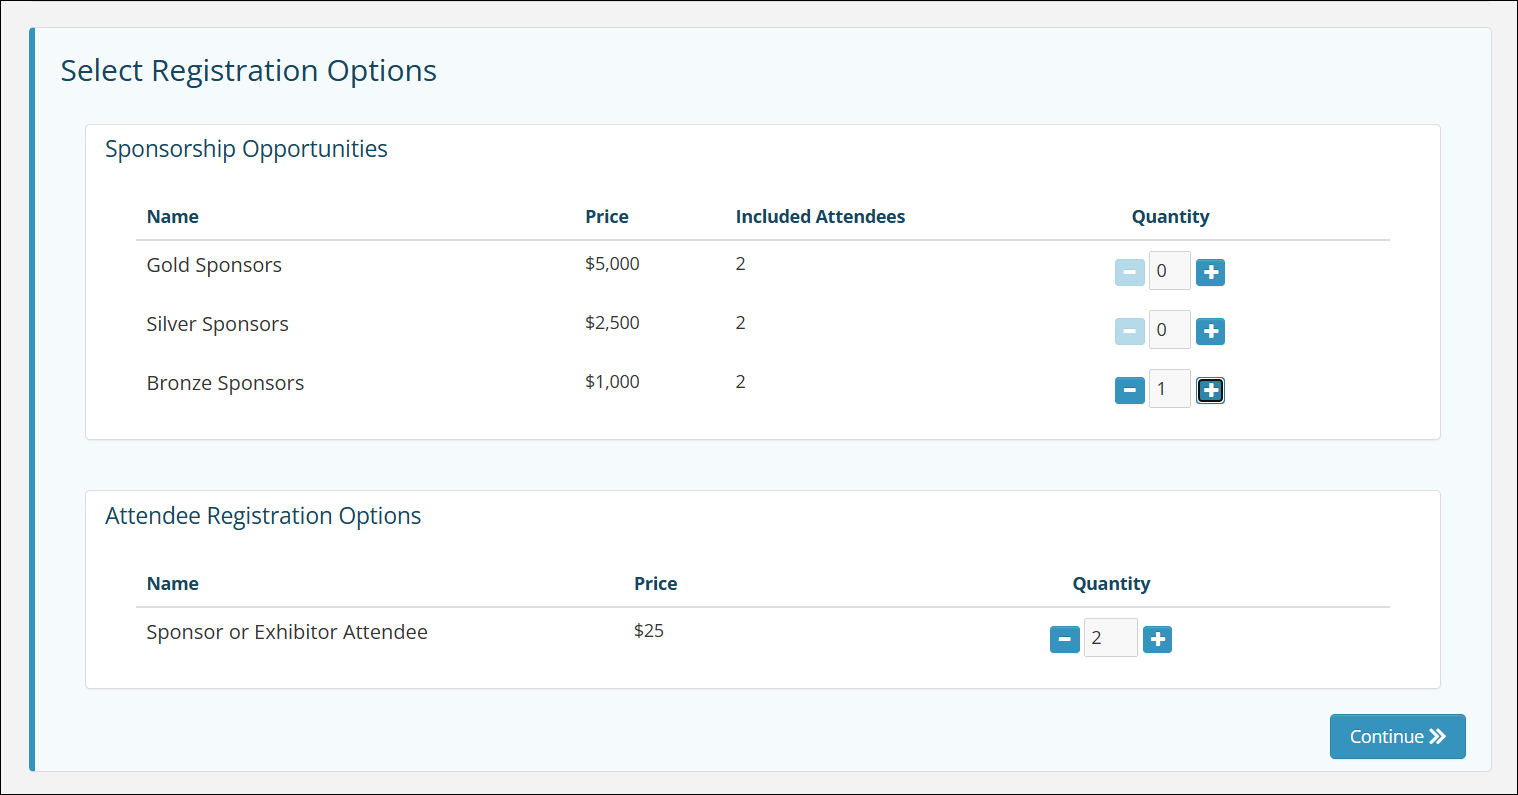Click the $5,000 Gold Sponsors price
This screenshot has width=1518, height=795.
tap(612, 264)
